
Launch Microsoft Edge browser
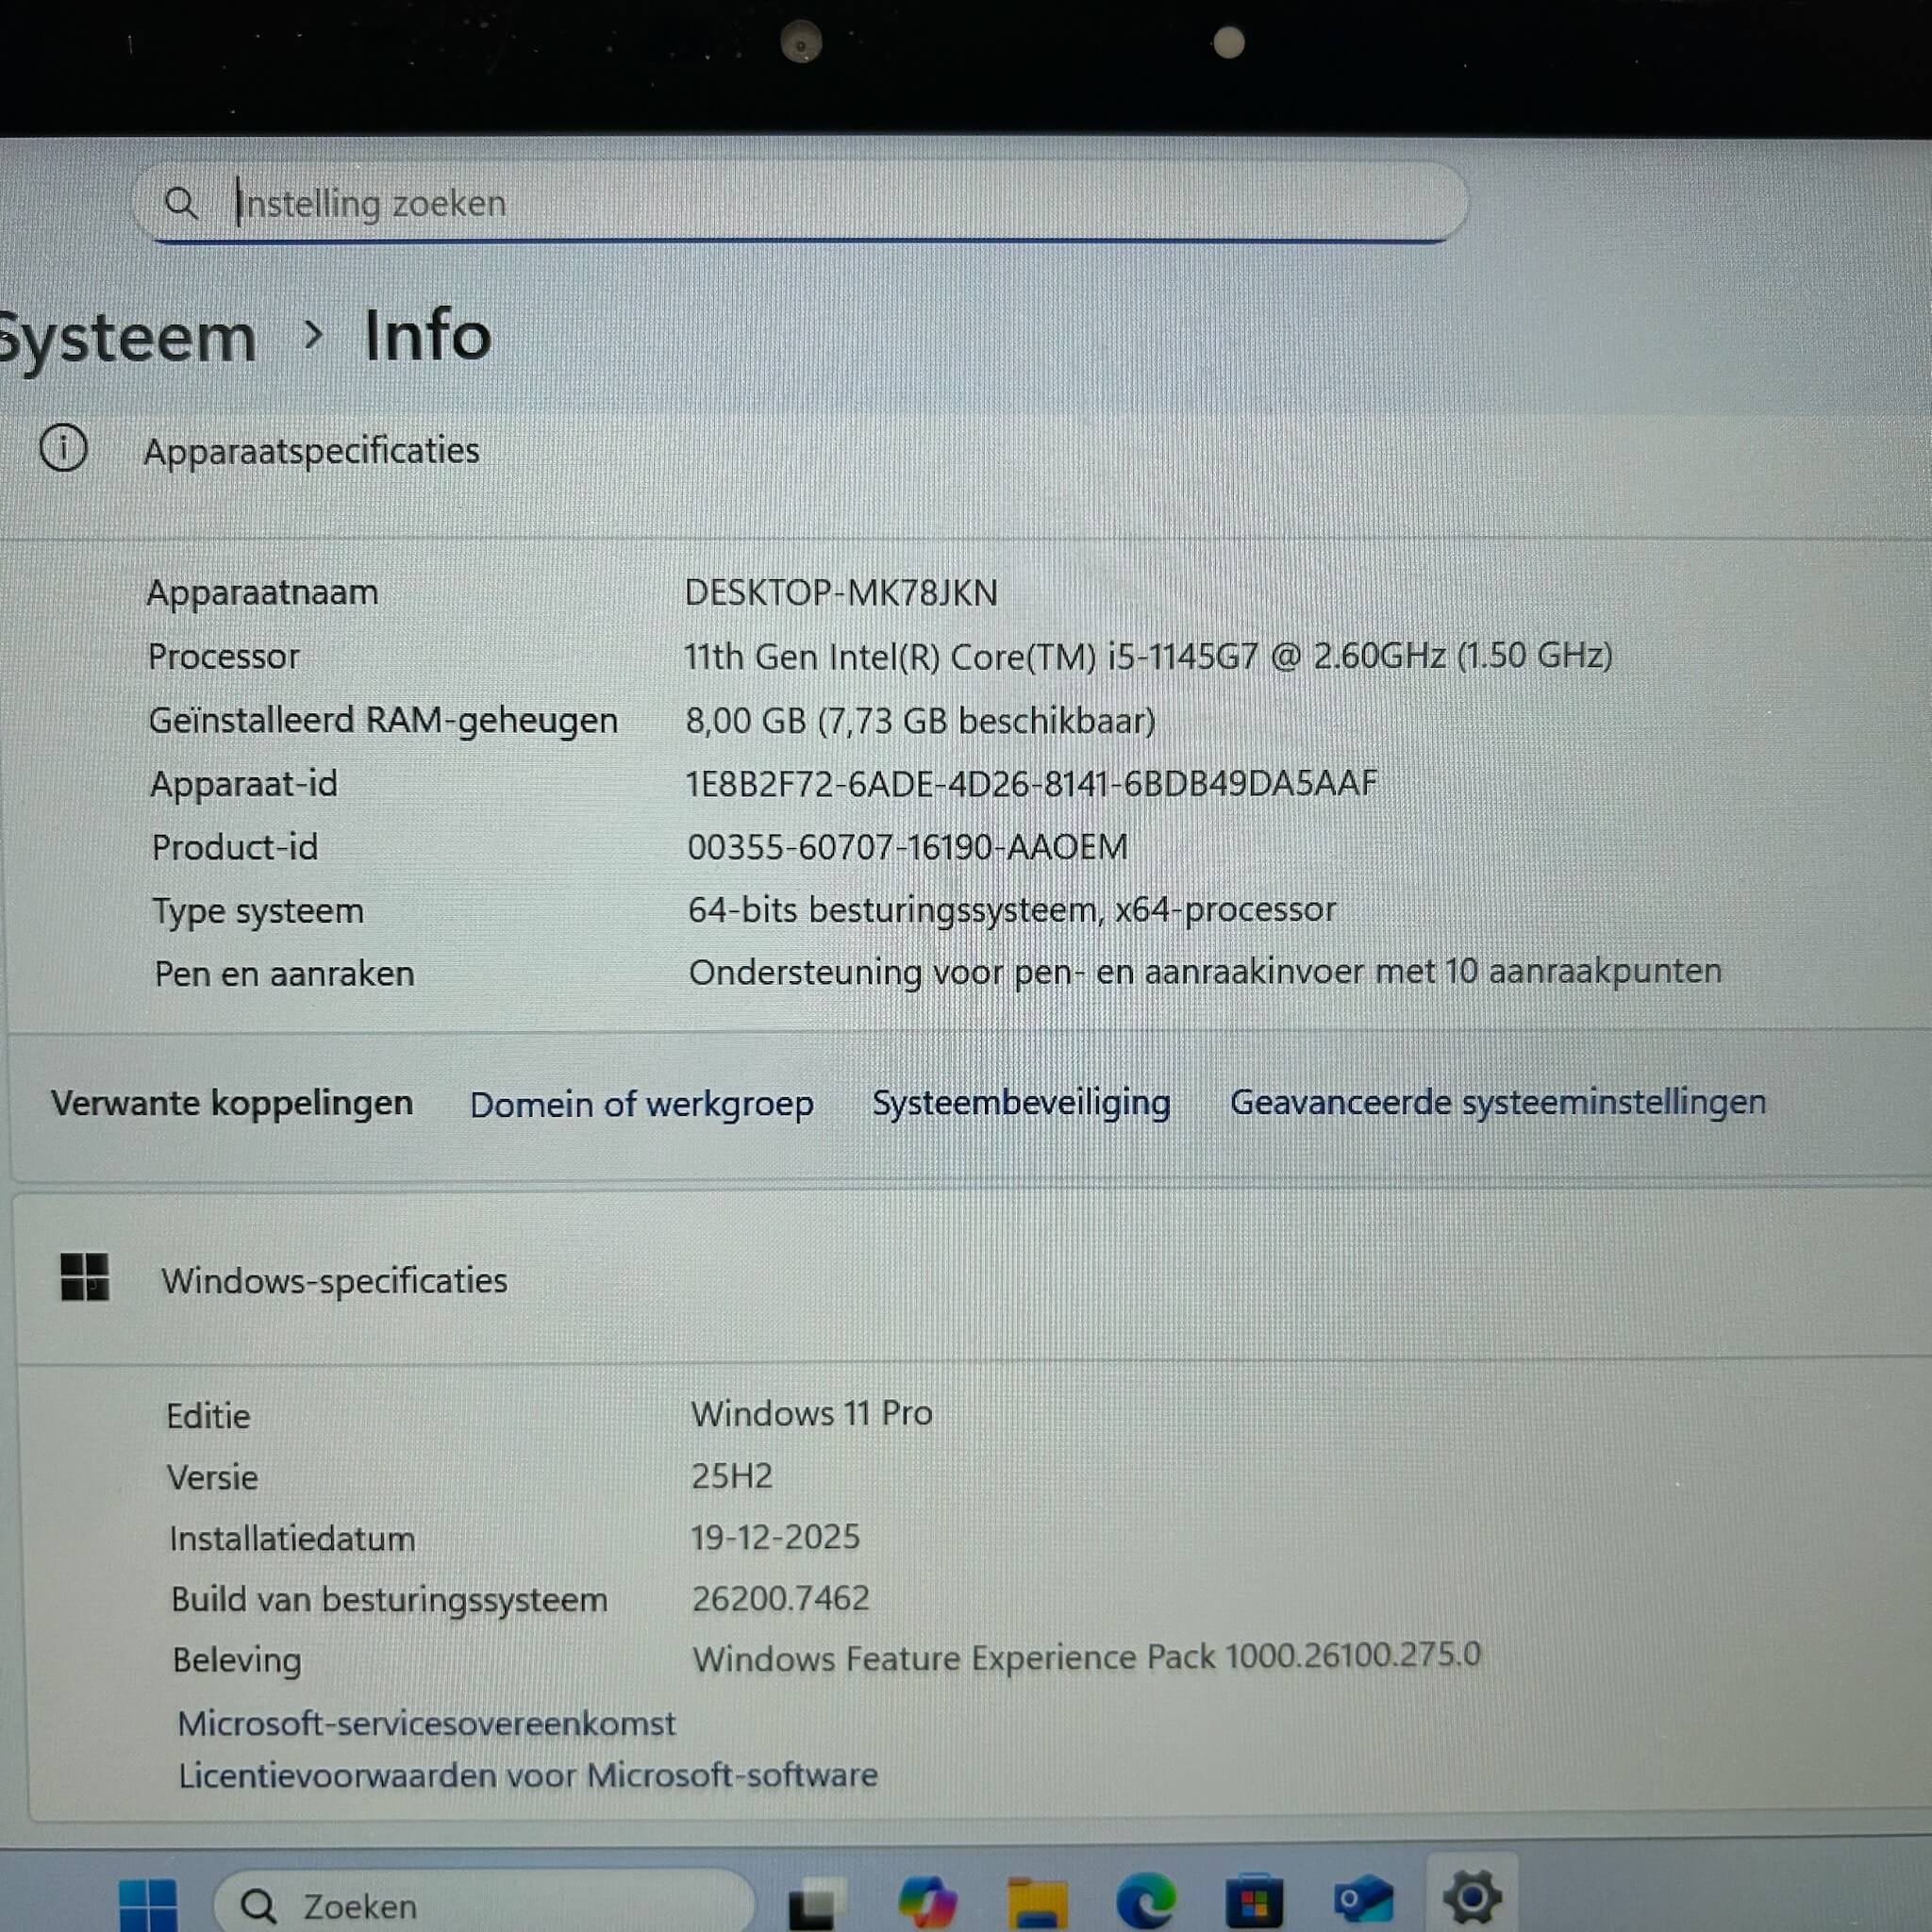1145,1901
